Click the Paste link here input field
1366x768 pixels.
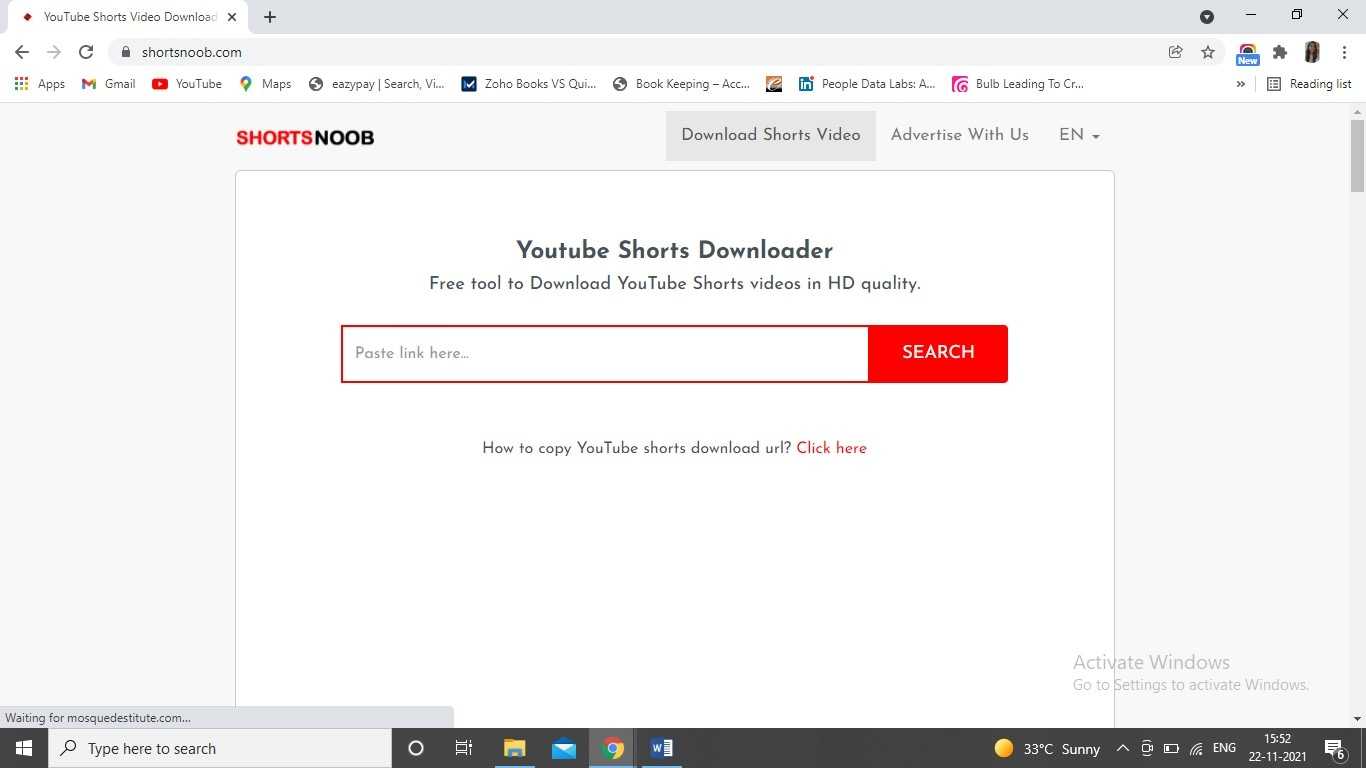605,353
